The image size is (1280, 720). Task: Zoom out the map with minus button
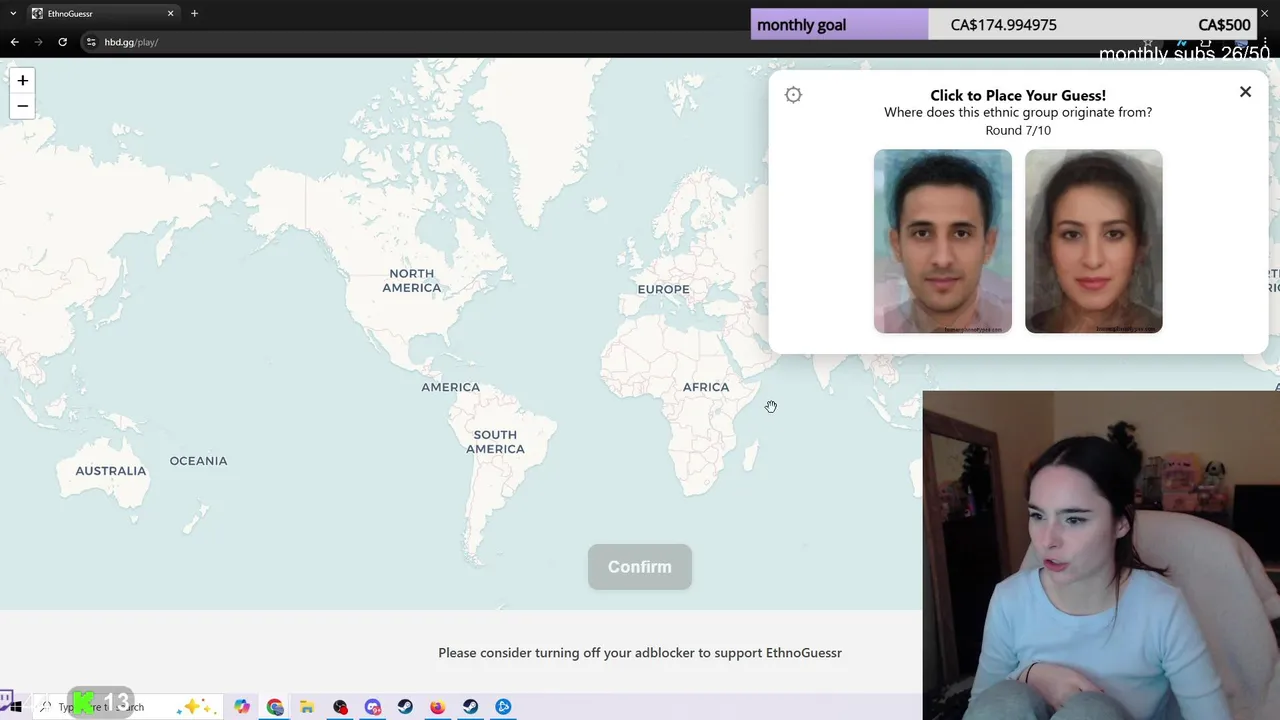click(22, 106)
